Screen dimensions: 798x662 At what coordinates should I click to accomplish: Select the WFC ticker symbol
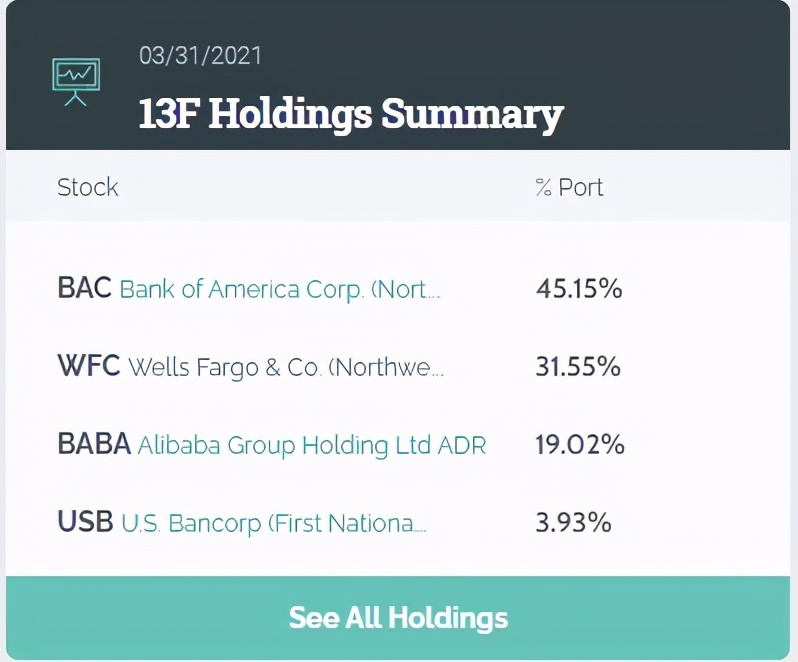[89, 365]
